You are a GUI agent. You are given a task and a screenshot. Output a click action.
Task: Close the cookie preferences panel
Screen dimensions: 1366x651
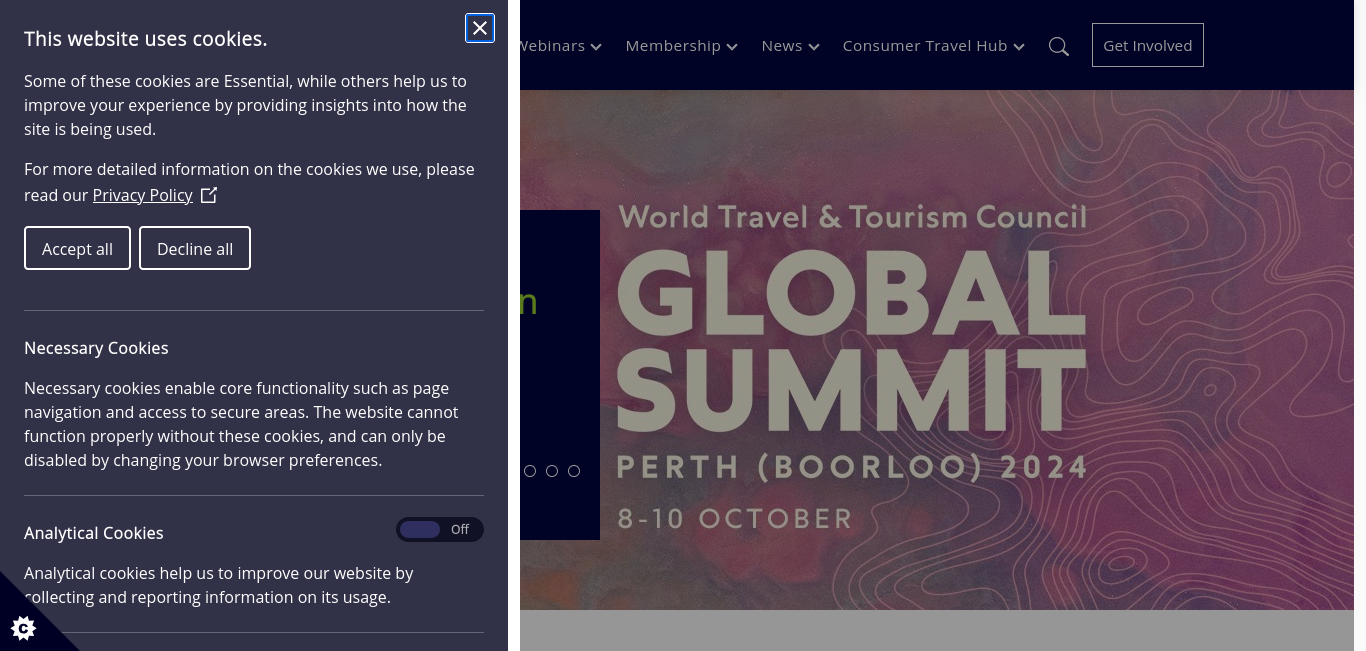click(480, 28)
